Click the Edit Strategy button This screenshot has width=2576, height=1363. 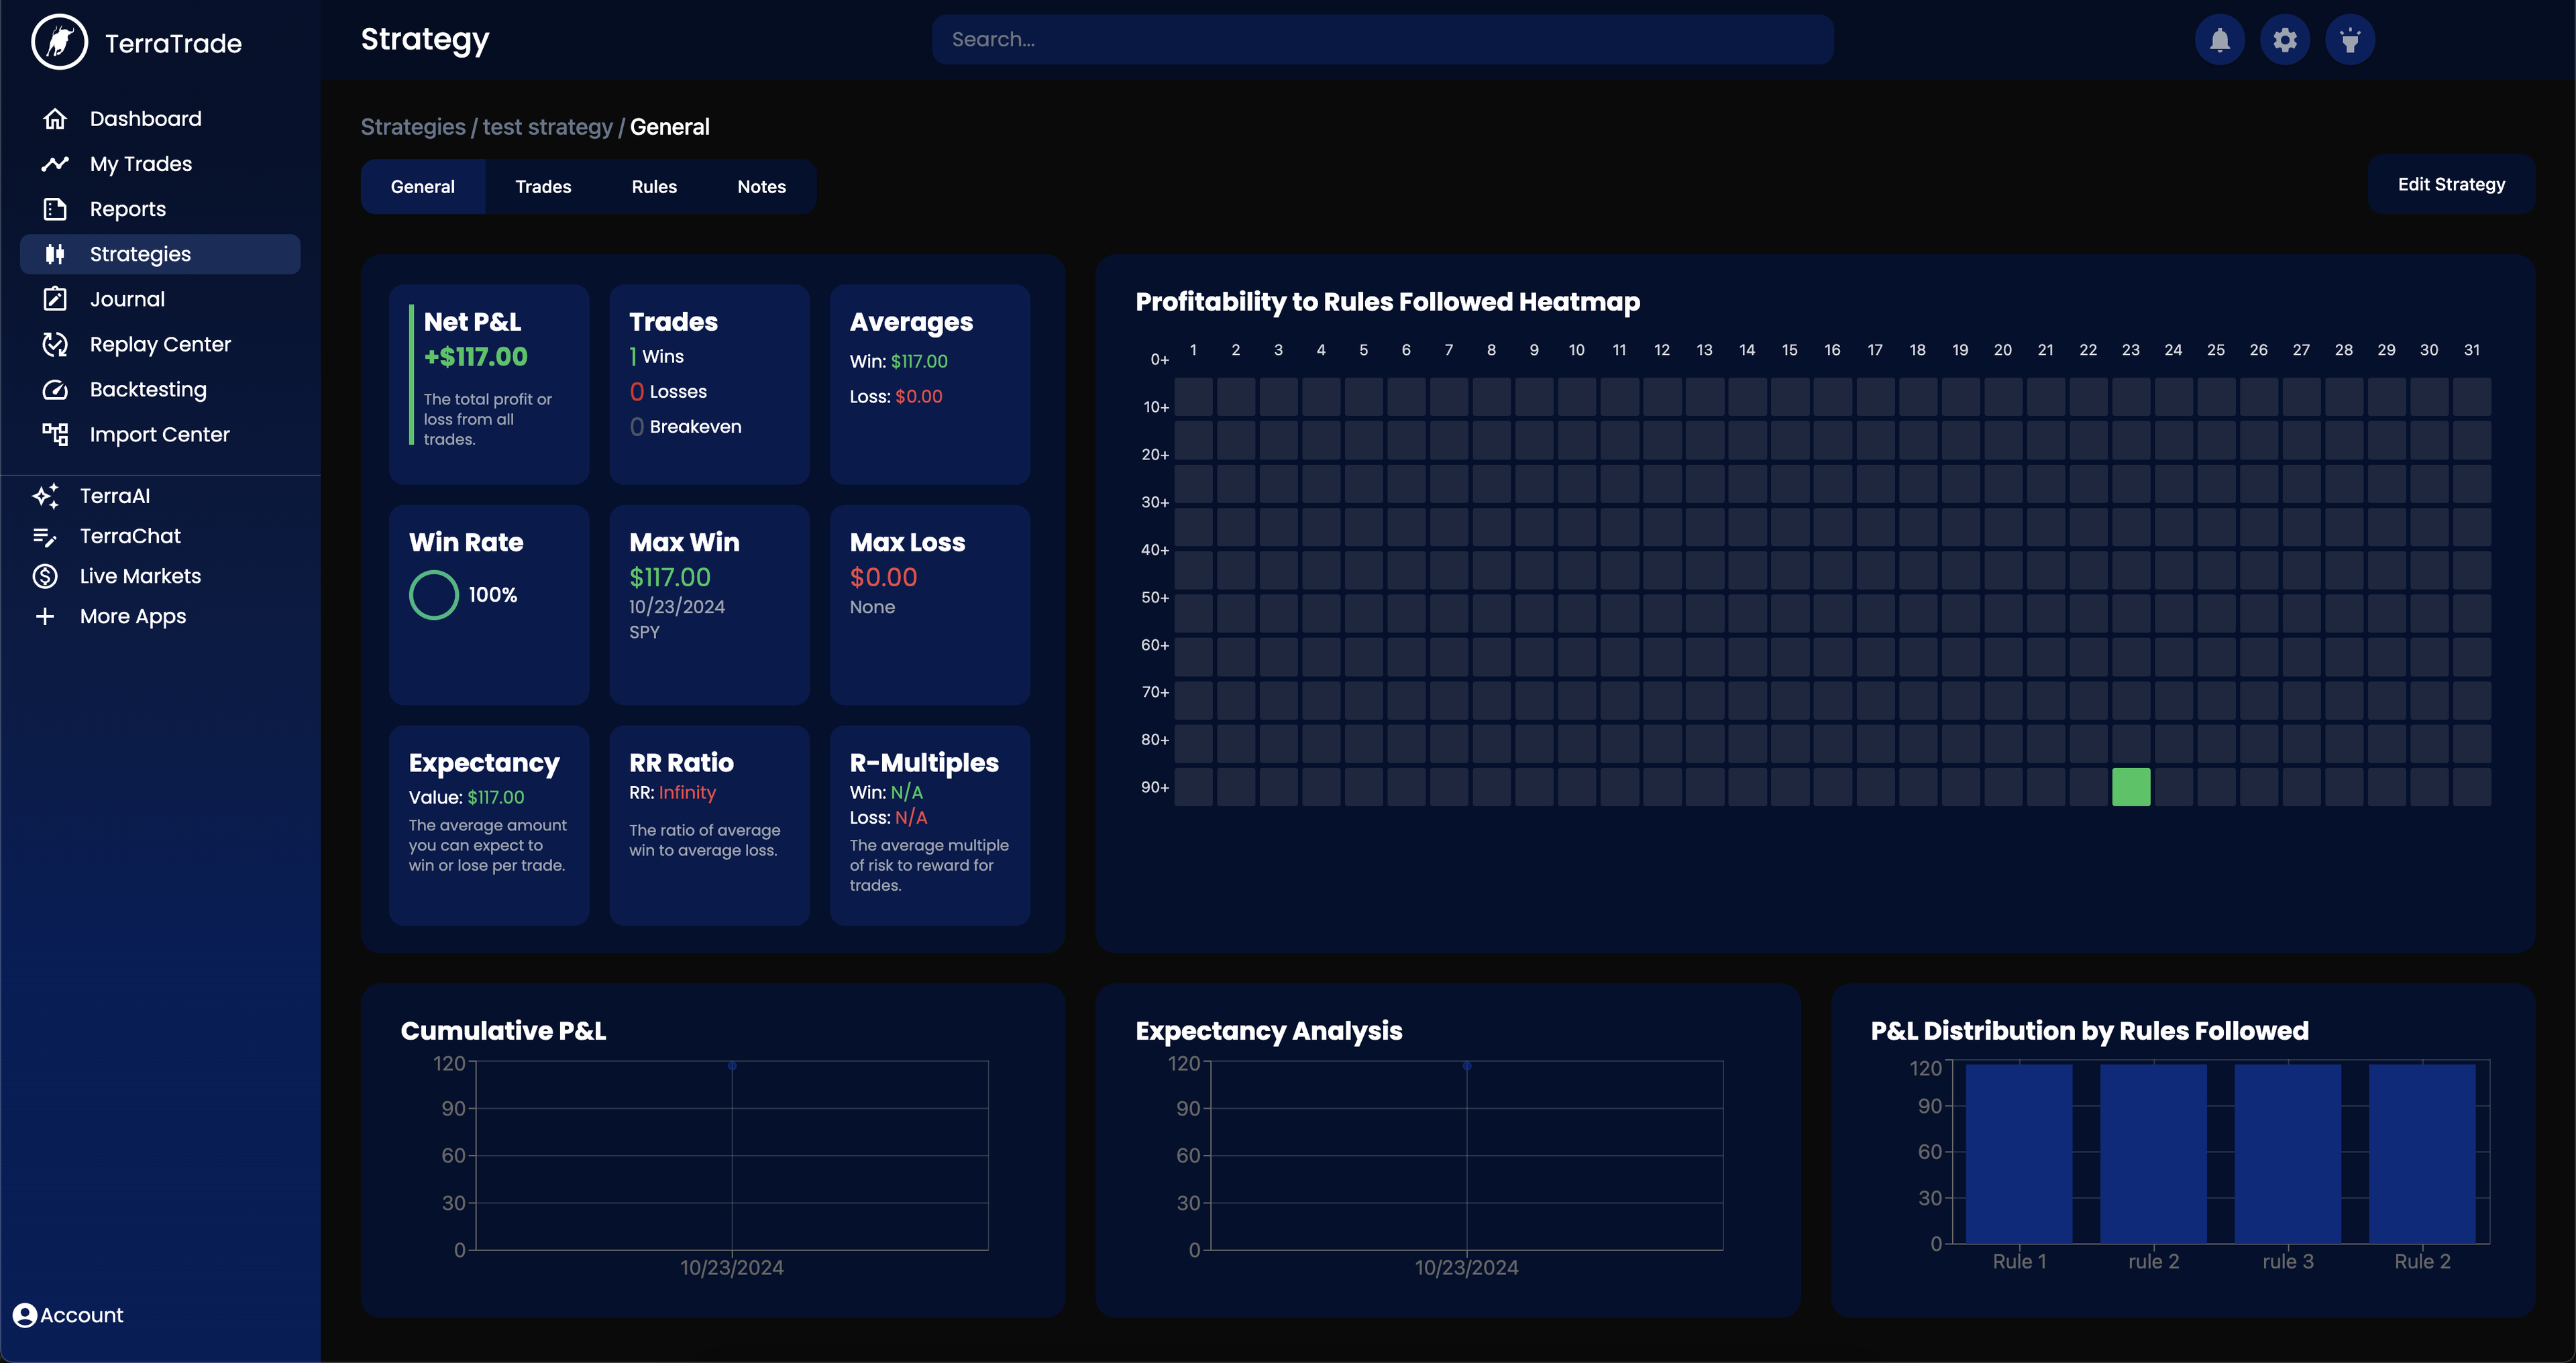tap(2451, 184)
